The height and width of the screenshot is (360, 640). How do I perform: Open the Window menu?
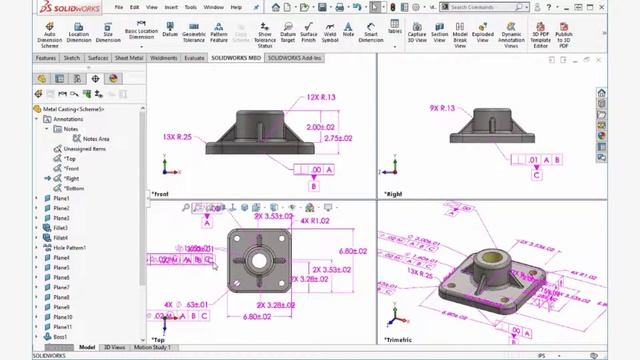point(213,7)
